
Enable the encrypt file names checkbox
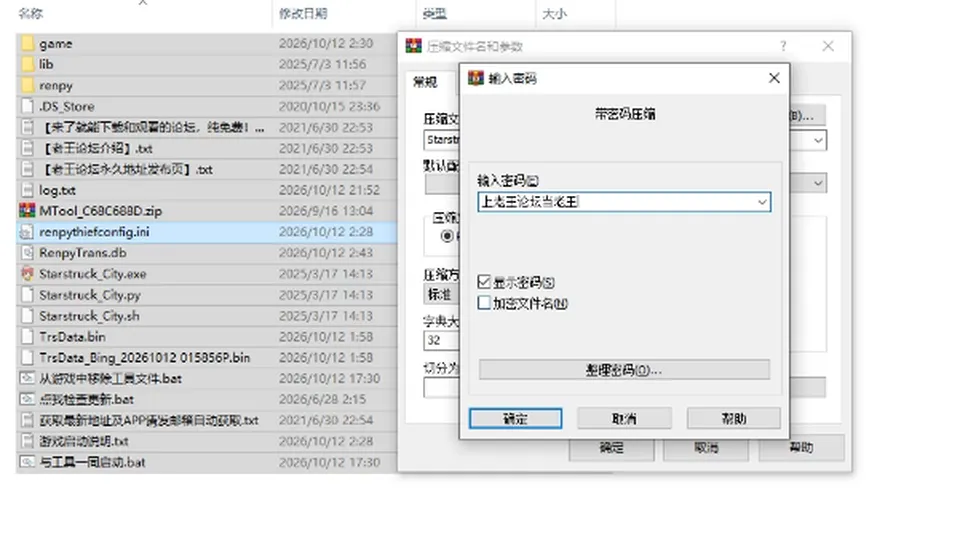click(x=484, y=303)
